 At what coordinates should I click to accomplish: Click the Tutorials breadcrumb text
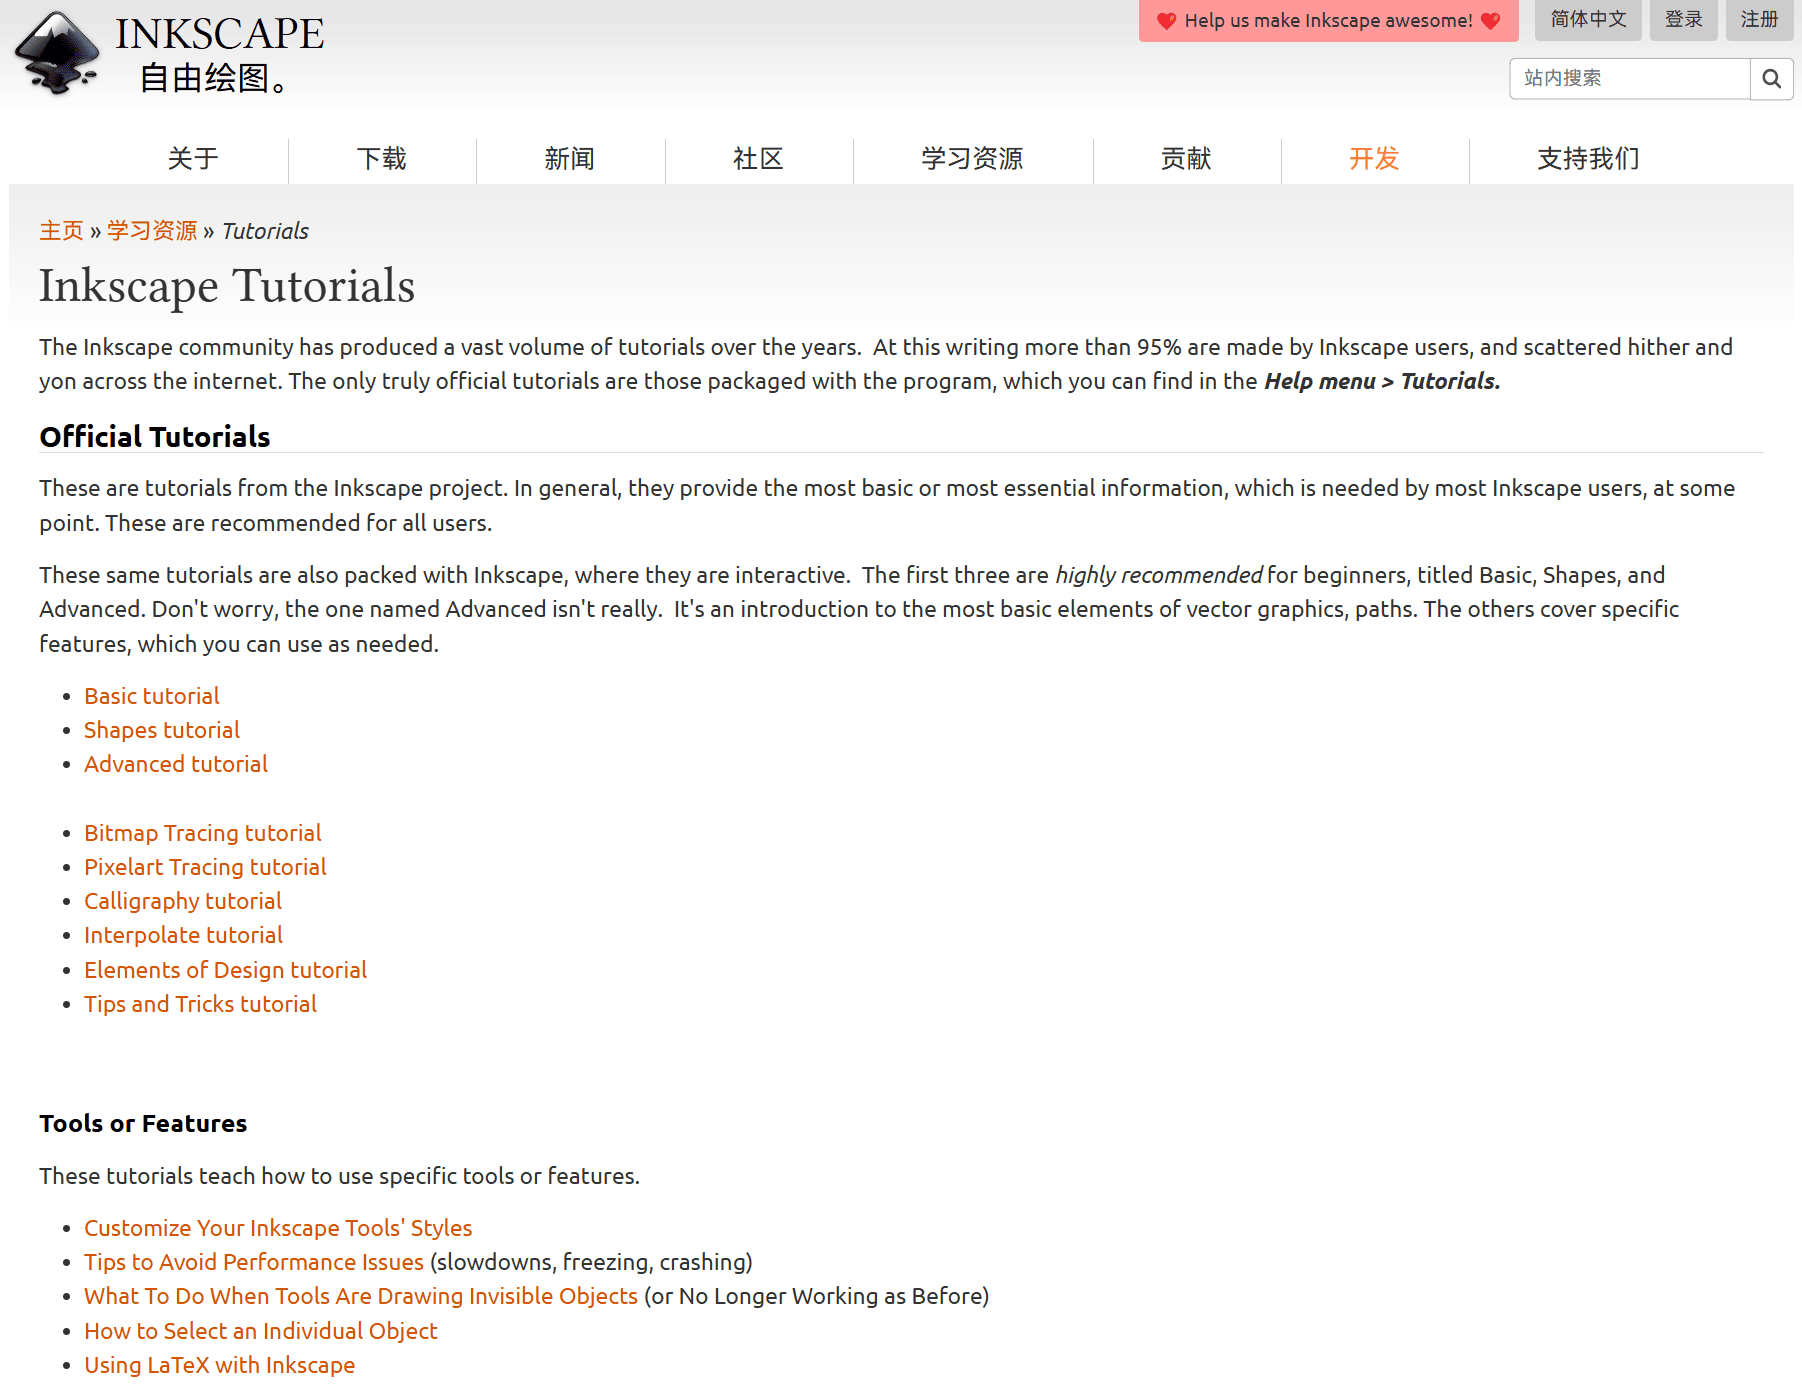[265, 231]
